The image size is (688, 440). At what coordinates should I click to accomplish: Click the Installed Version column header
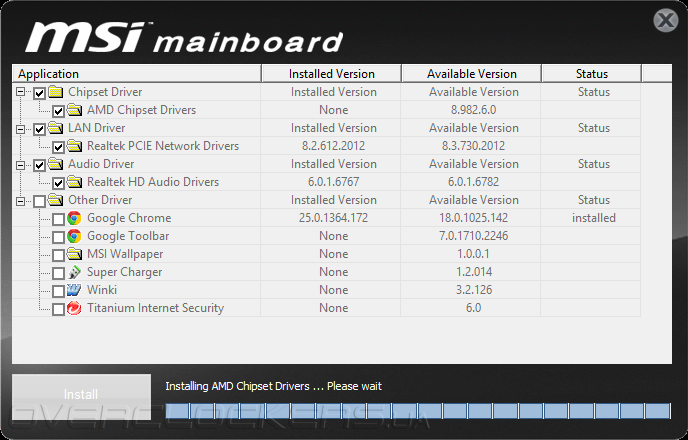331,73
